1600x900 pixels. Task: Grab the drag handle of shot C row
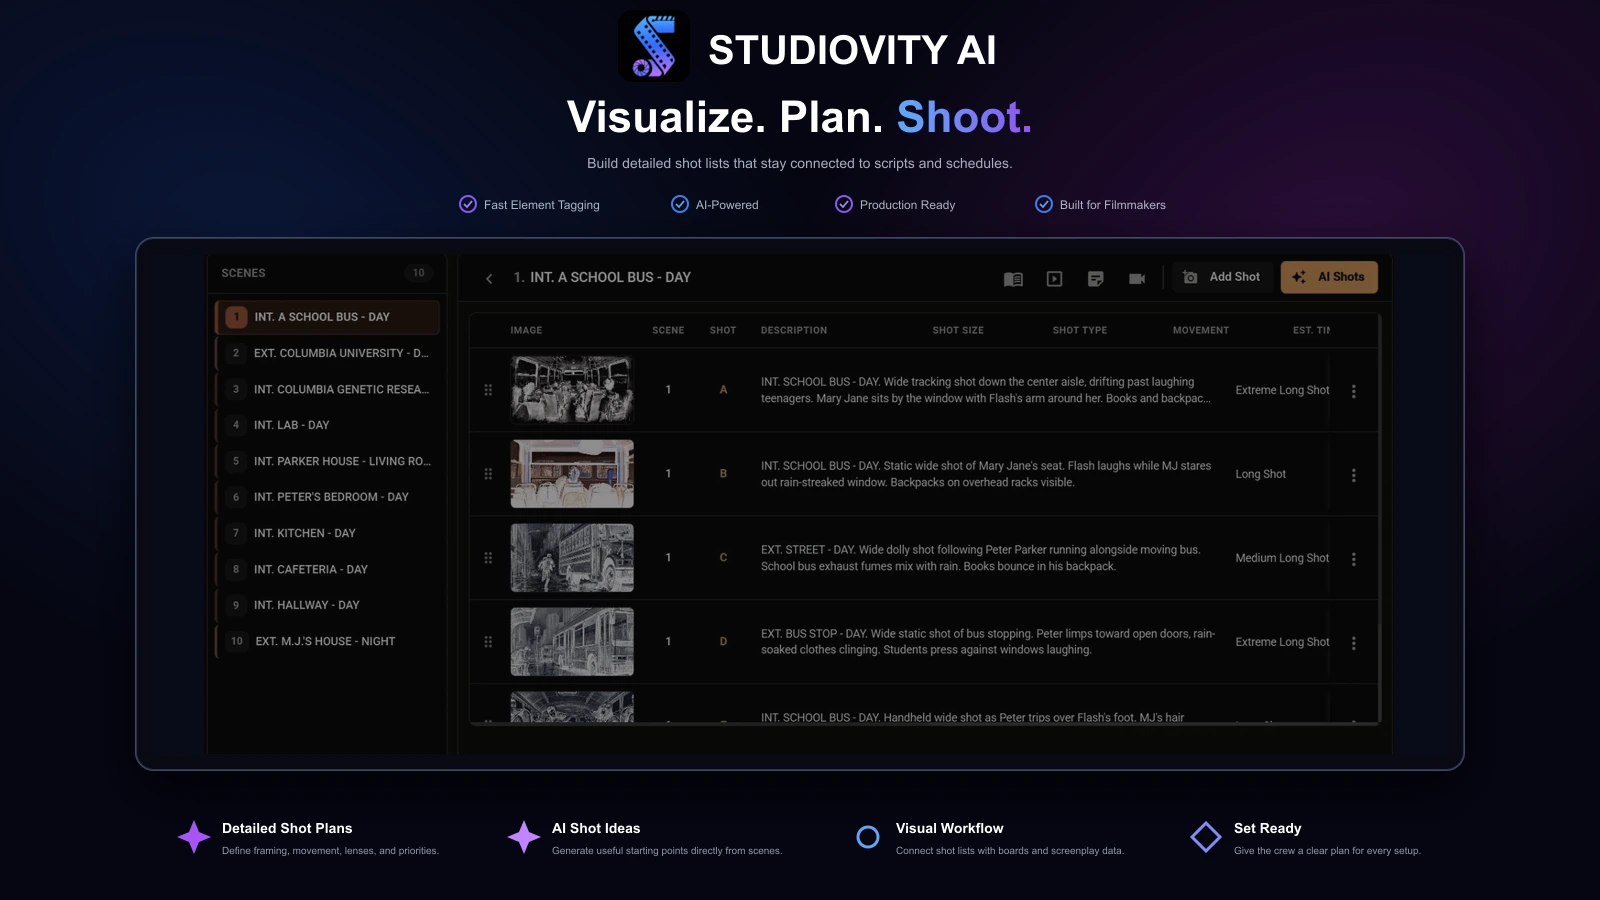pos(488,558)
